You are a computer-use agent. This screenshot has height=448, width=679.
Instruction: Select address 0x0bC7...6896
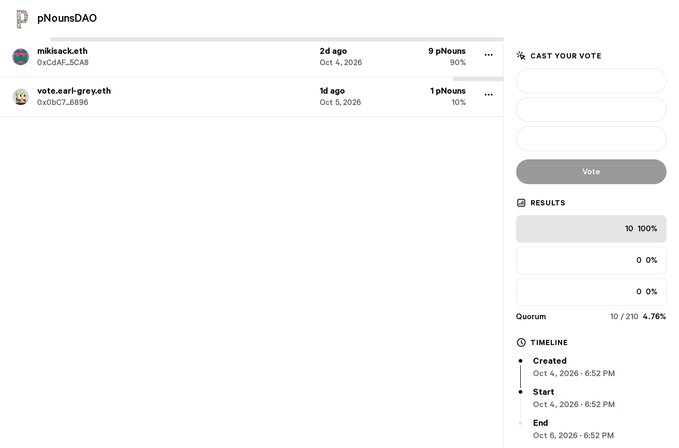tap(63, 102)
